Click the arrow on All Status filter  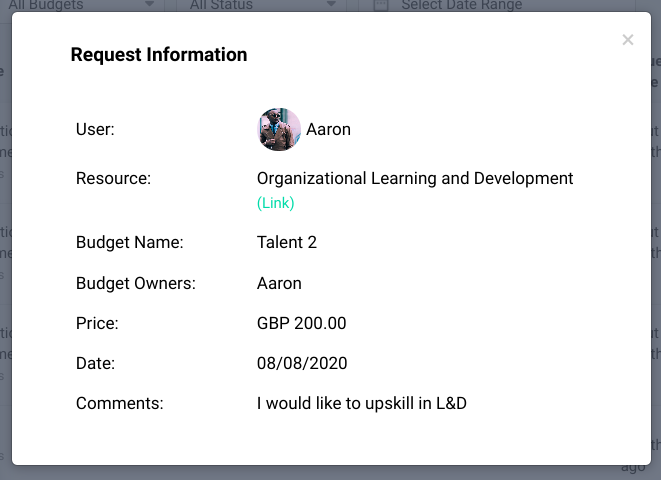(332, 5)
